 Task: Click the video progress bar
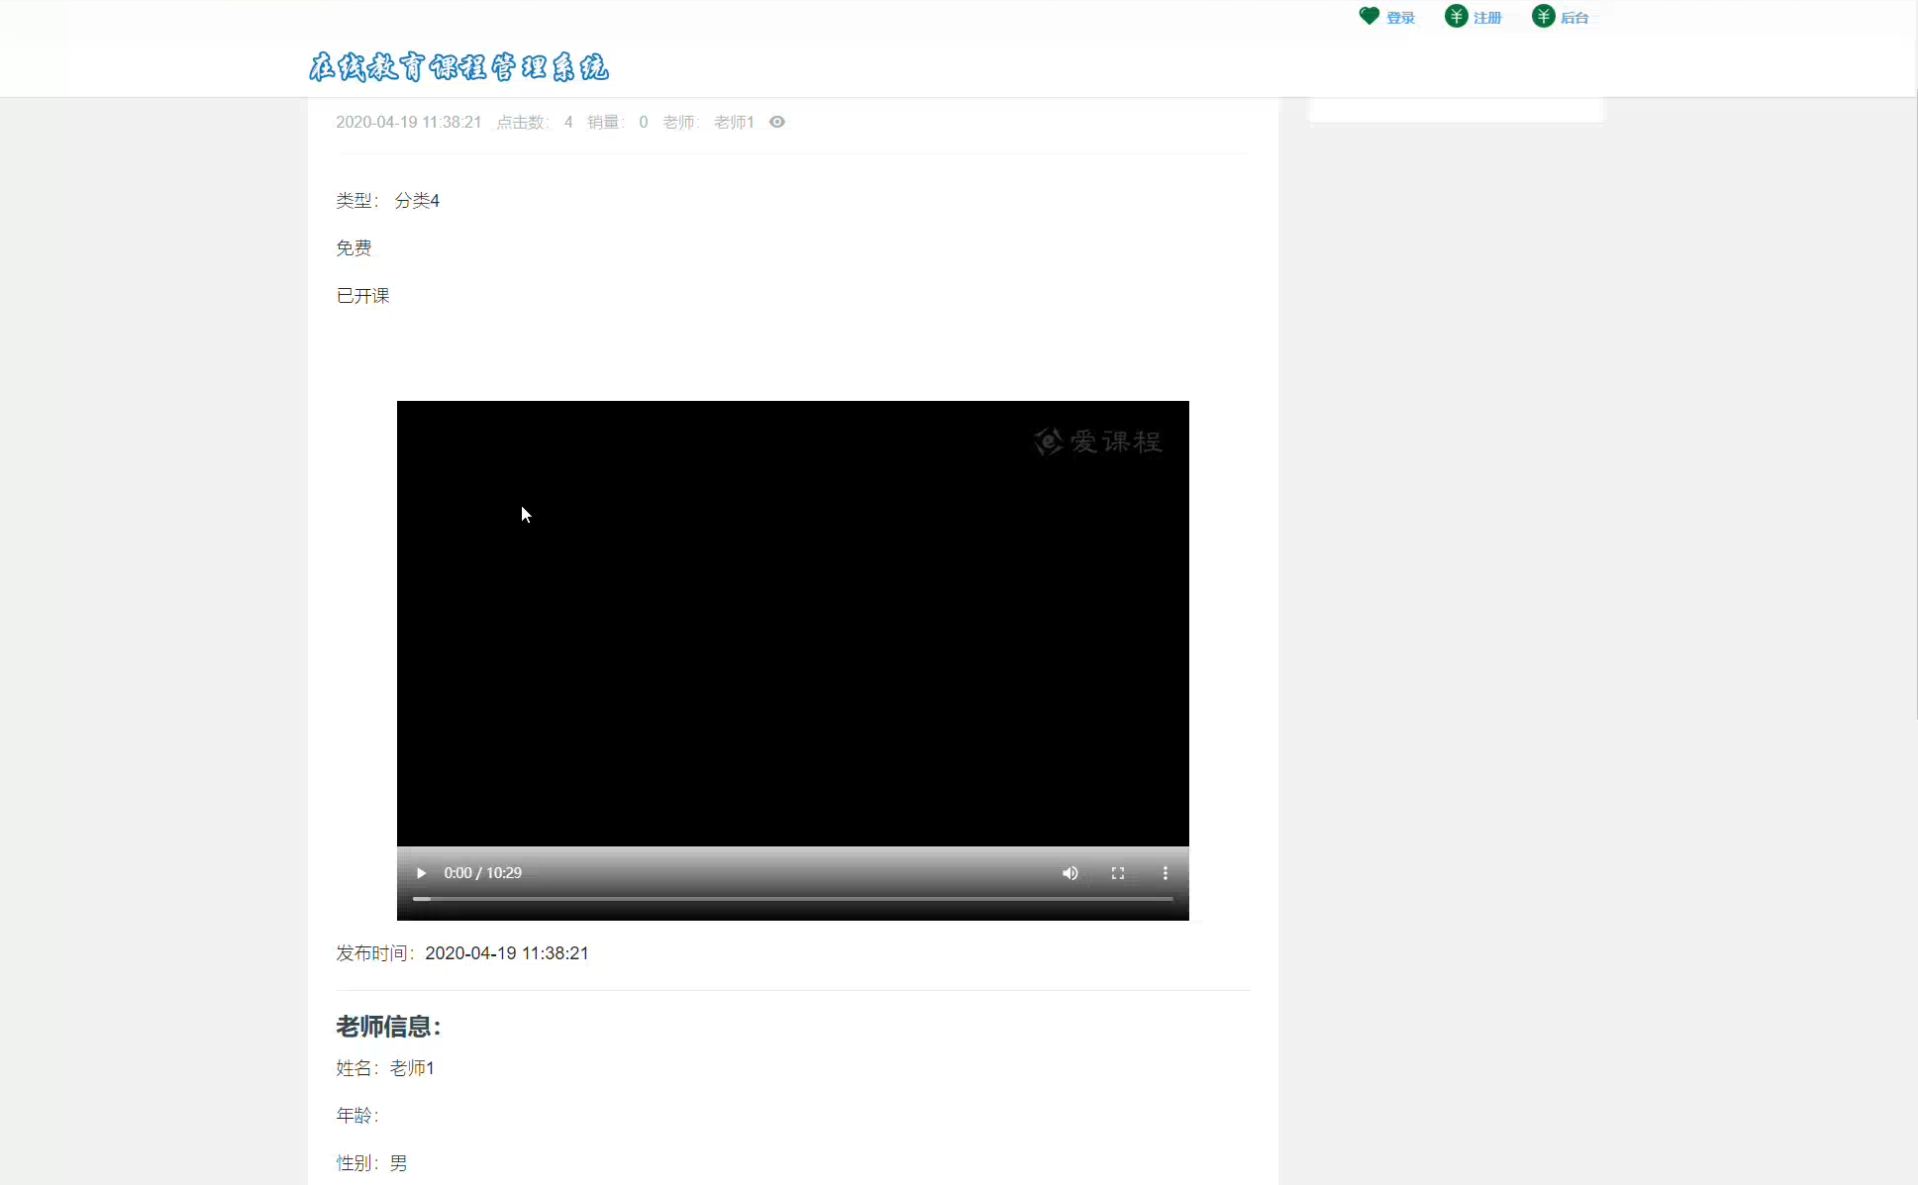(793, 899)
